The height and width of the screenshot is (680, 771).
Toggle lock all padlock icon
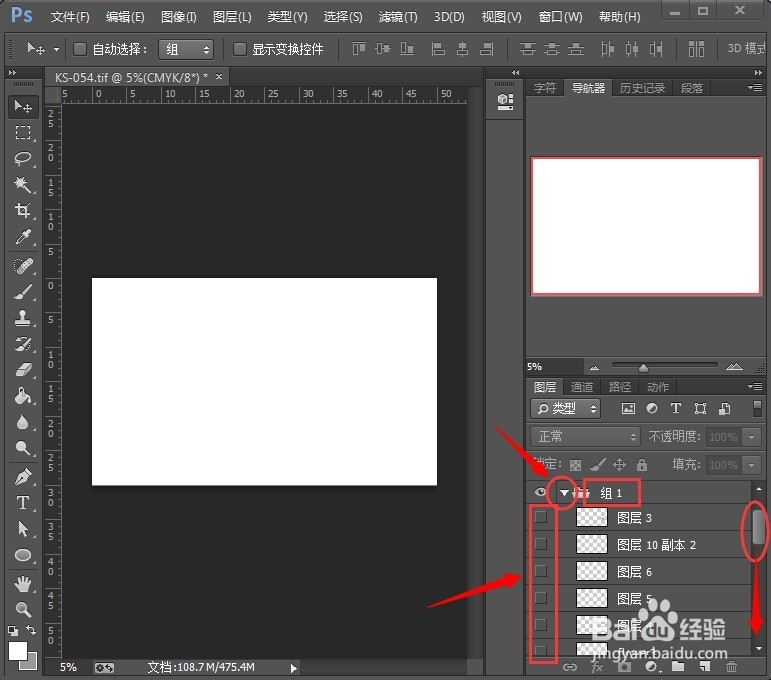tap(642, 465)
